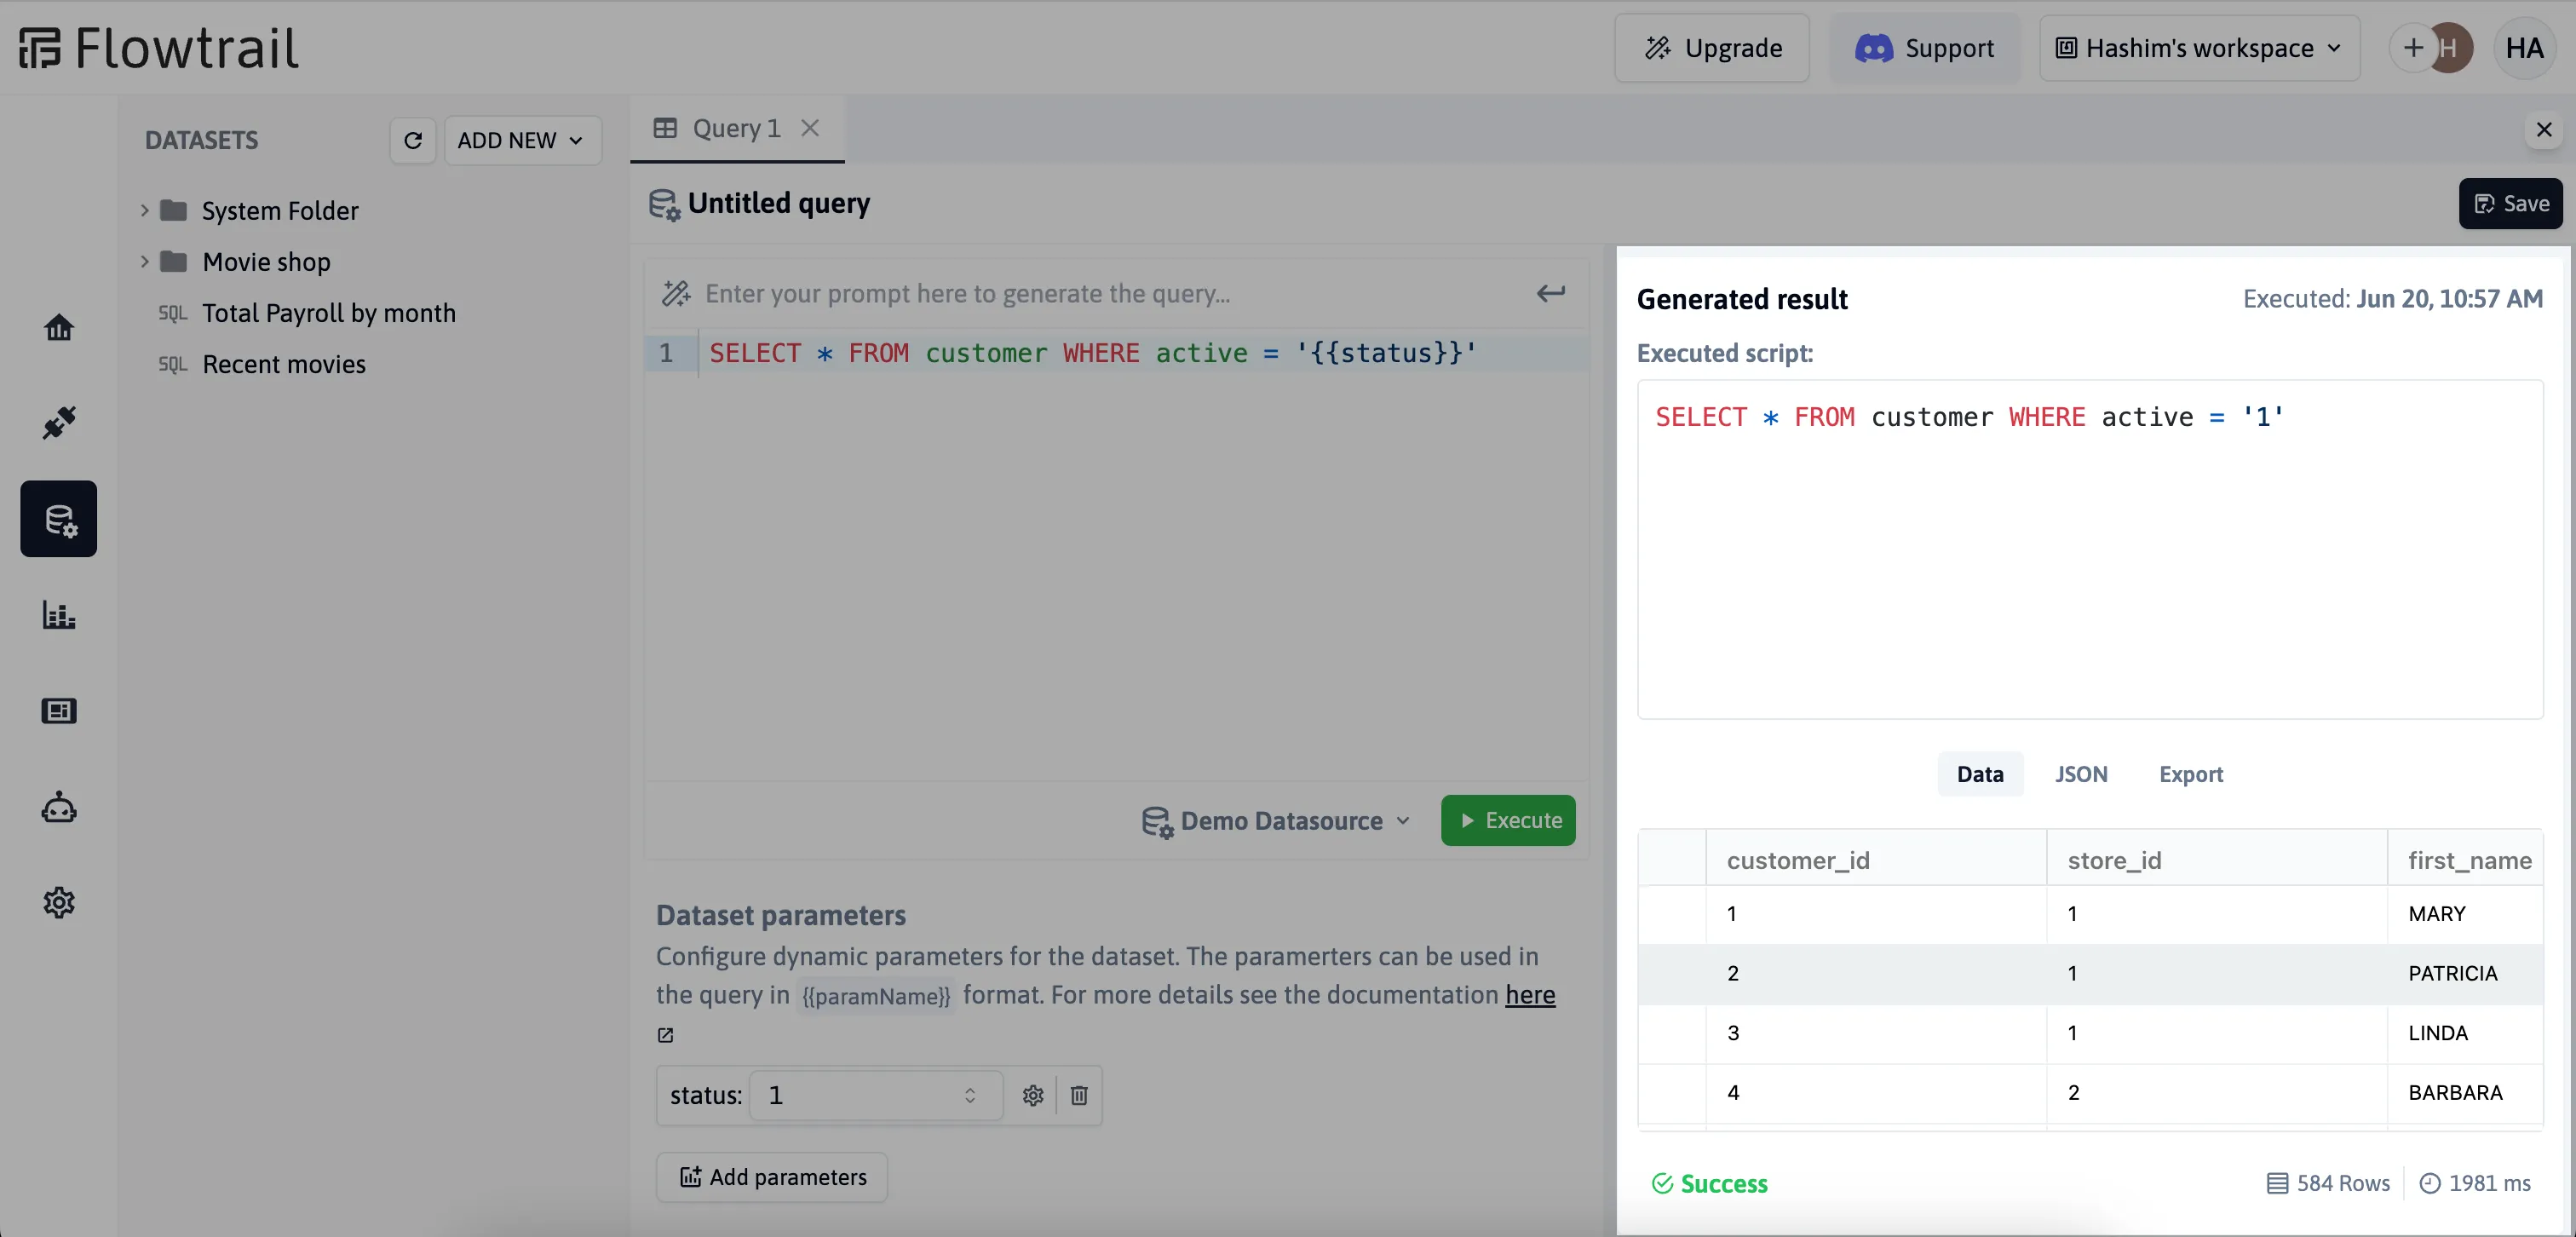Open the Demo Datasource selector
This screenshot has width=2576, height=1237.
tap(1277, 821)
